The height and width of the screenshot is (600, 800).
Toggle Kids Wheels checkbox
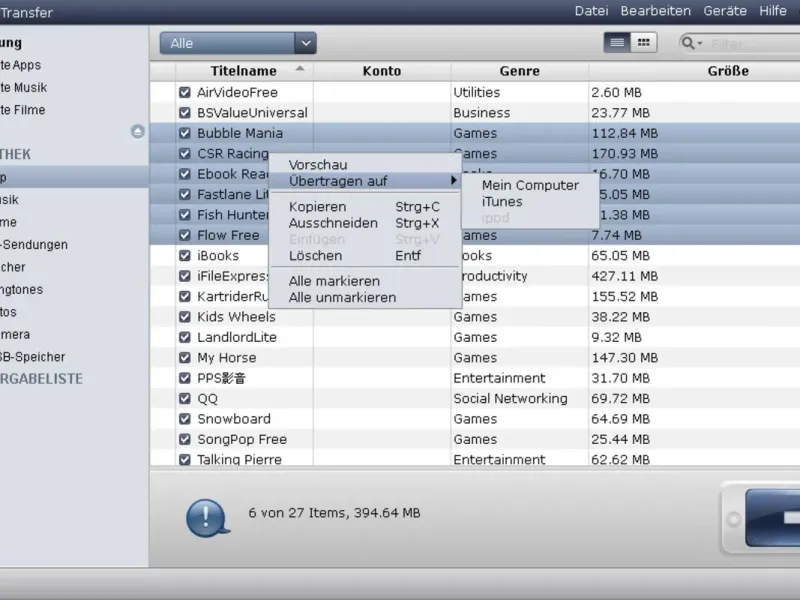tap(185, 317)
